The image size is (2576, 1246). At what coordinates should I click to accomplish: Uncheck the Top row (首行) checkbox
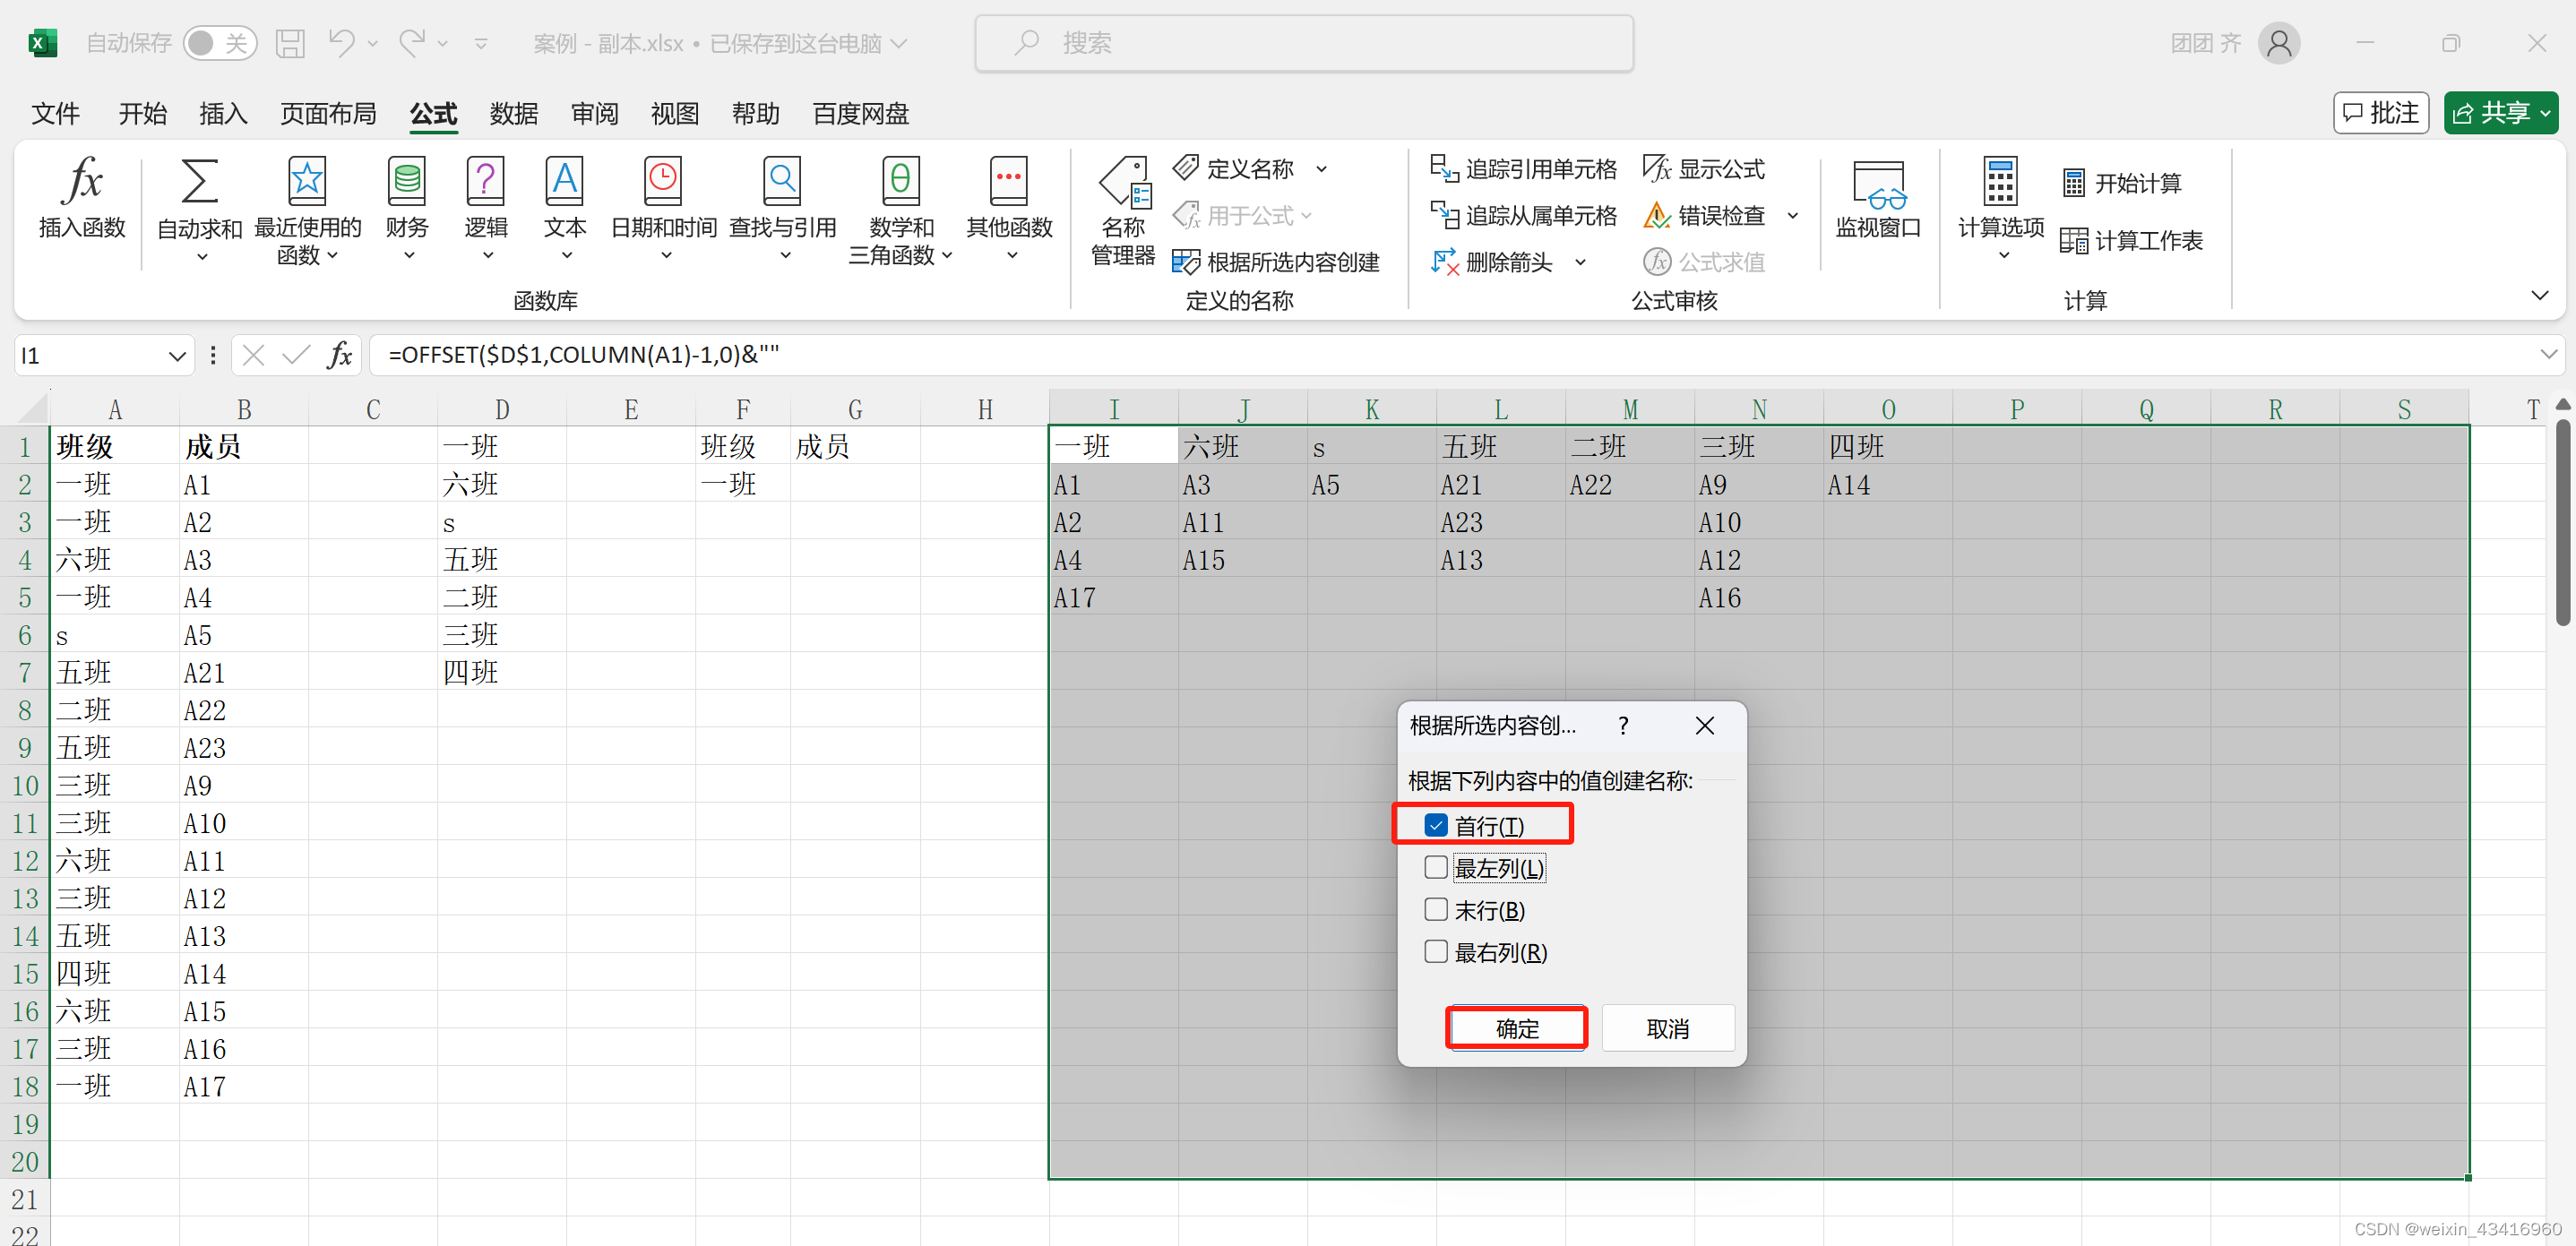[x=1436, y=825]
